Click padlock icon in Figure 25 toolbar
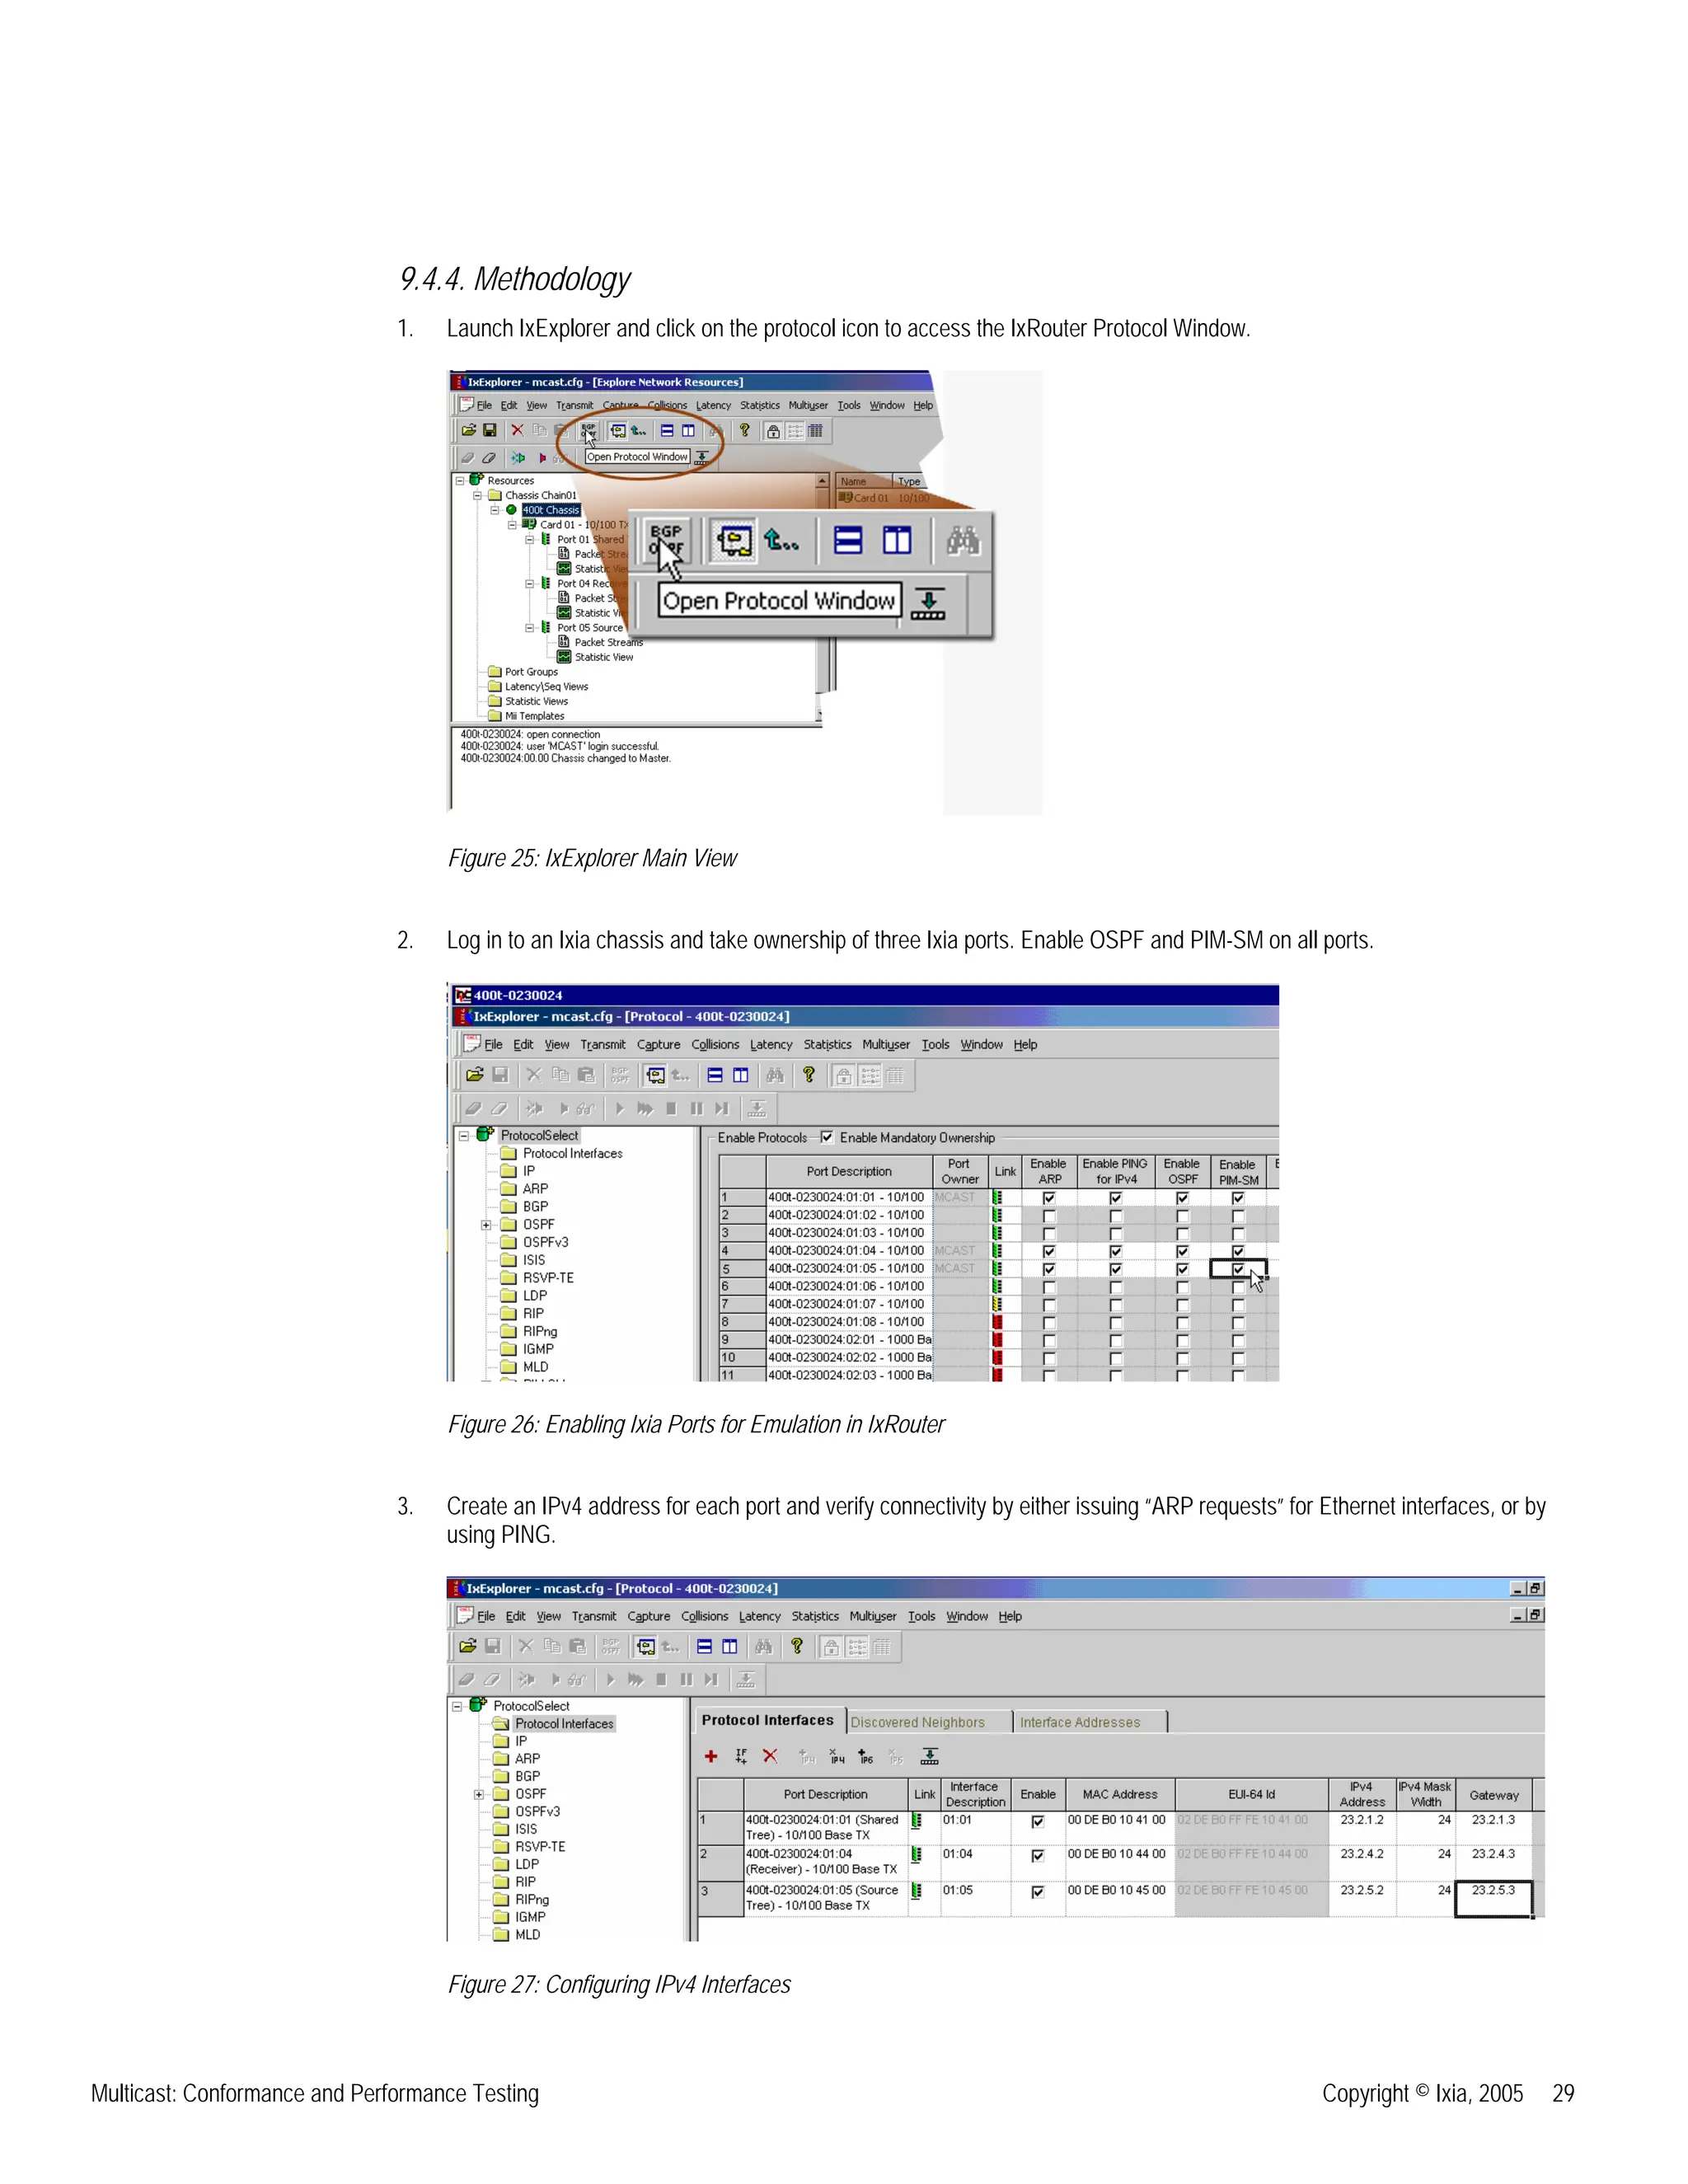The image size is (1688, 2184). click(773, 431)
